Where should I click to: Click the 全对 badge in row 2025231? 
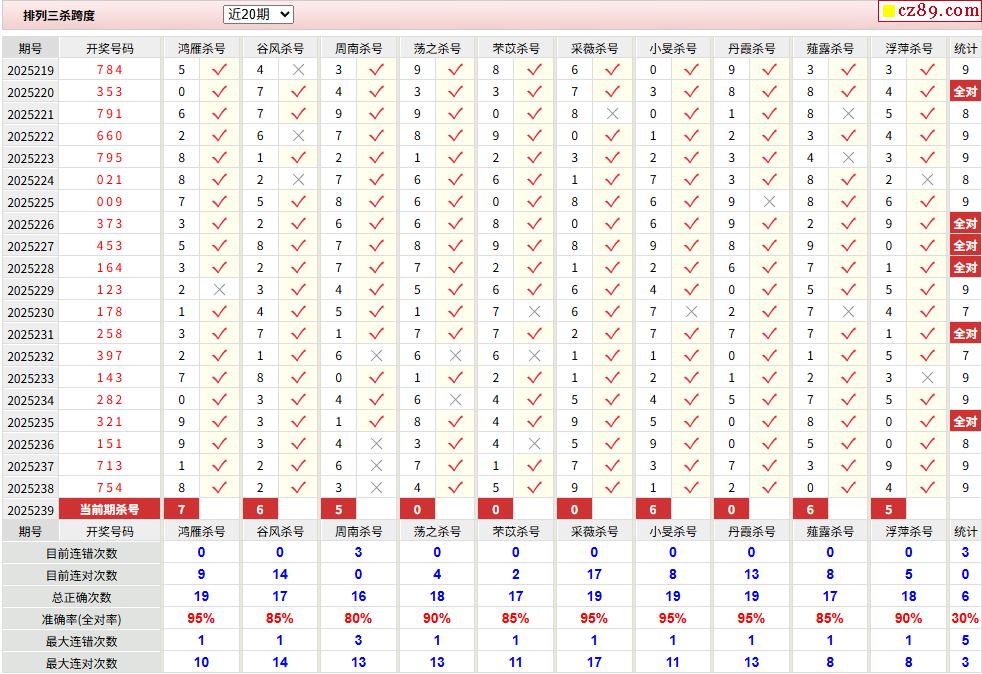[965, 334]
